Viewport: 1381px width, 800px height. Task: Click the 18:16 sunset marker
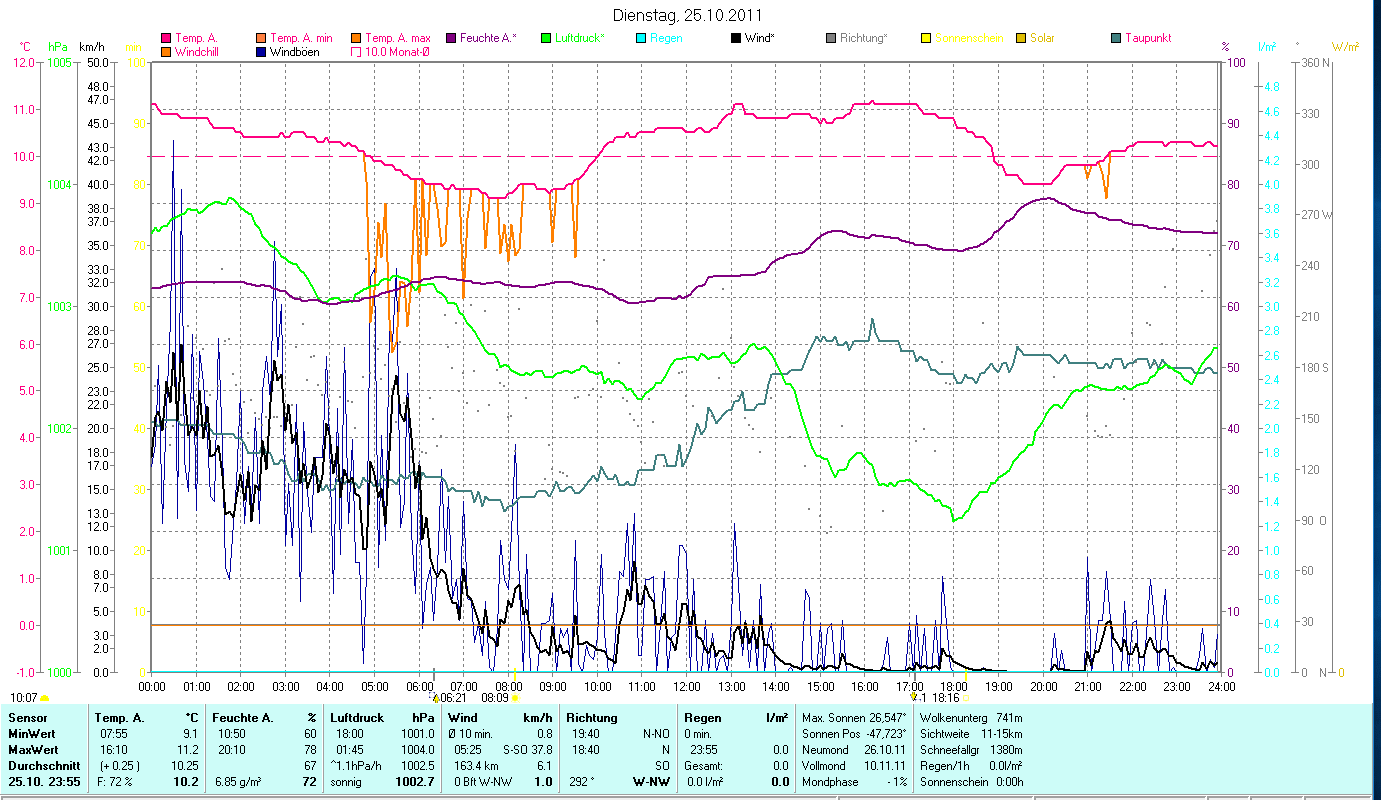tap(966, 698)
